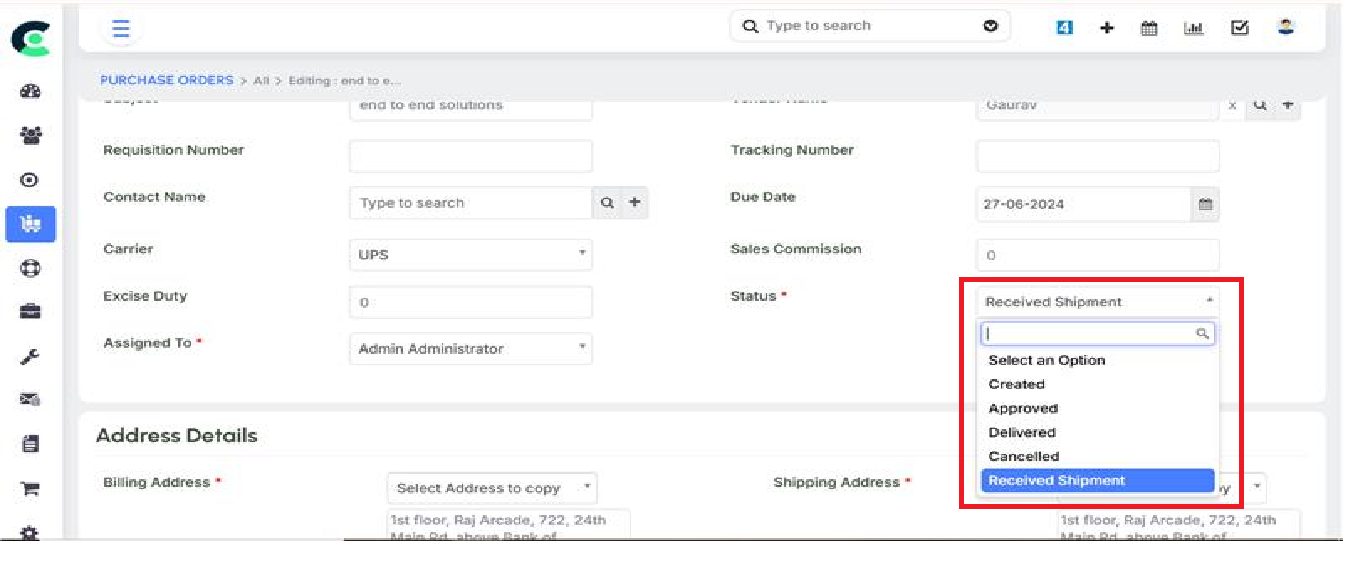Open the dashboard icon in sidebar
Viewport: 1360px width, 564px height.
pyautogui.click(x=30, y=92)
